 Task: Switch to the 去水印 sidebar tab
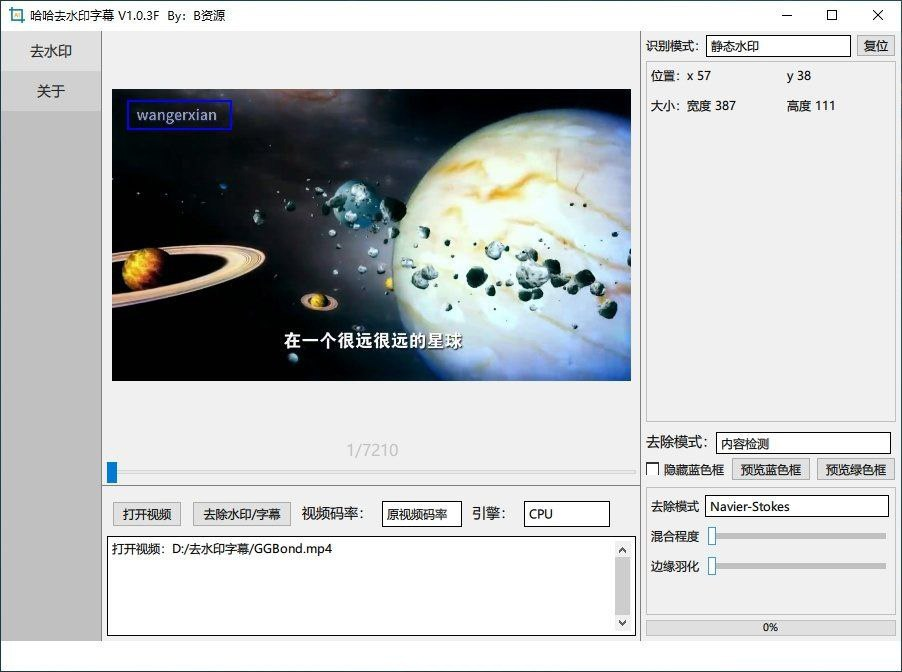coord(50,50)
